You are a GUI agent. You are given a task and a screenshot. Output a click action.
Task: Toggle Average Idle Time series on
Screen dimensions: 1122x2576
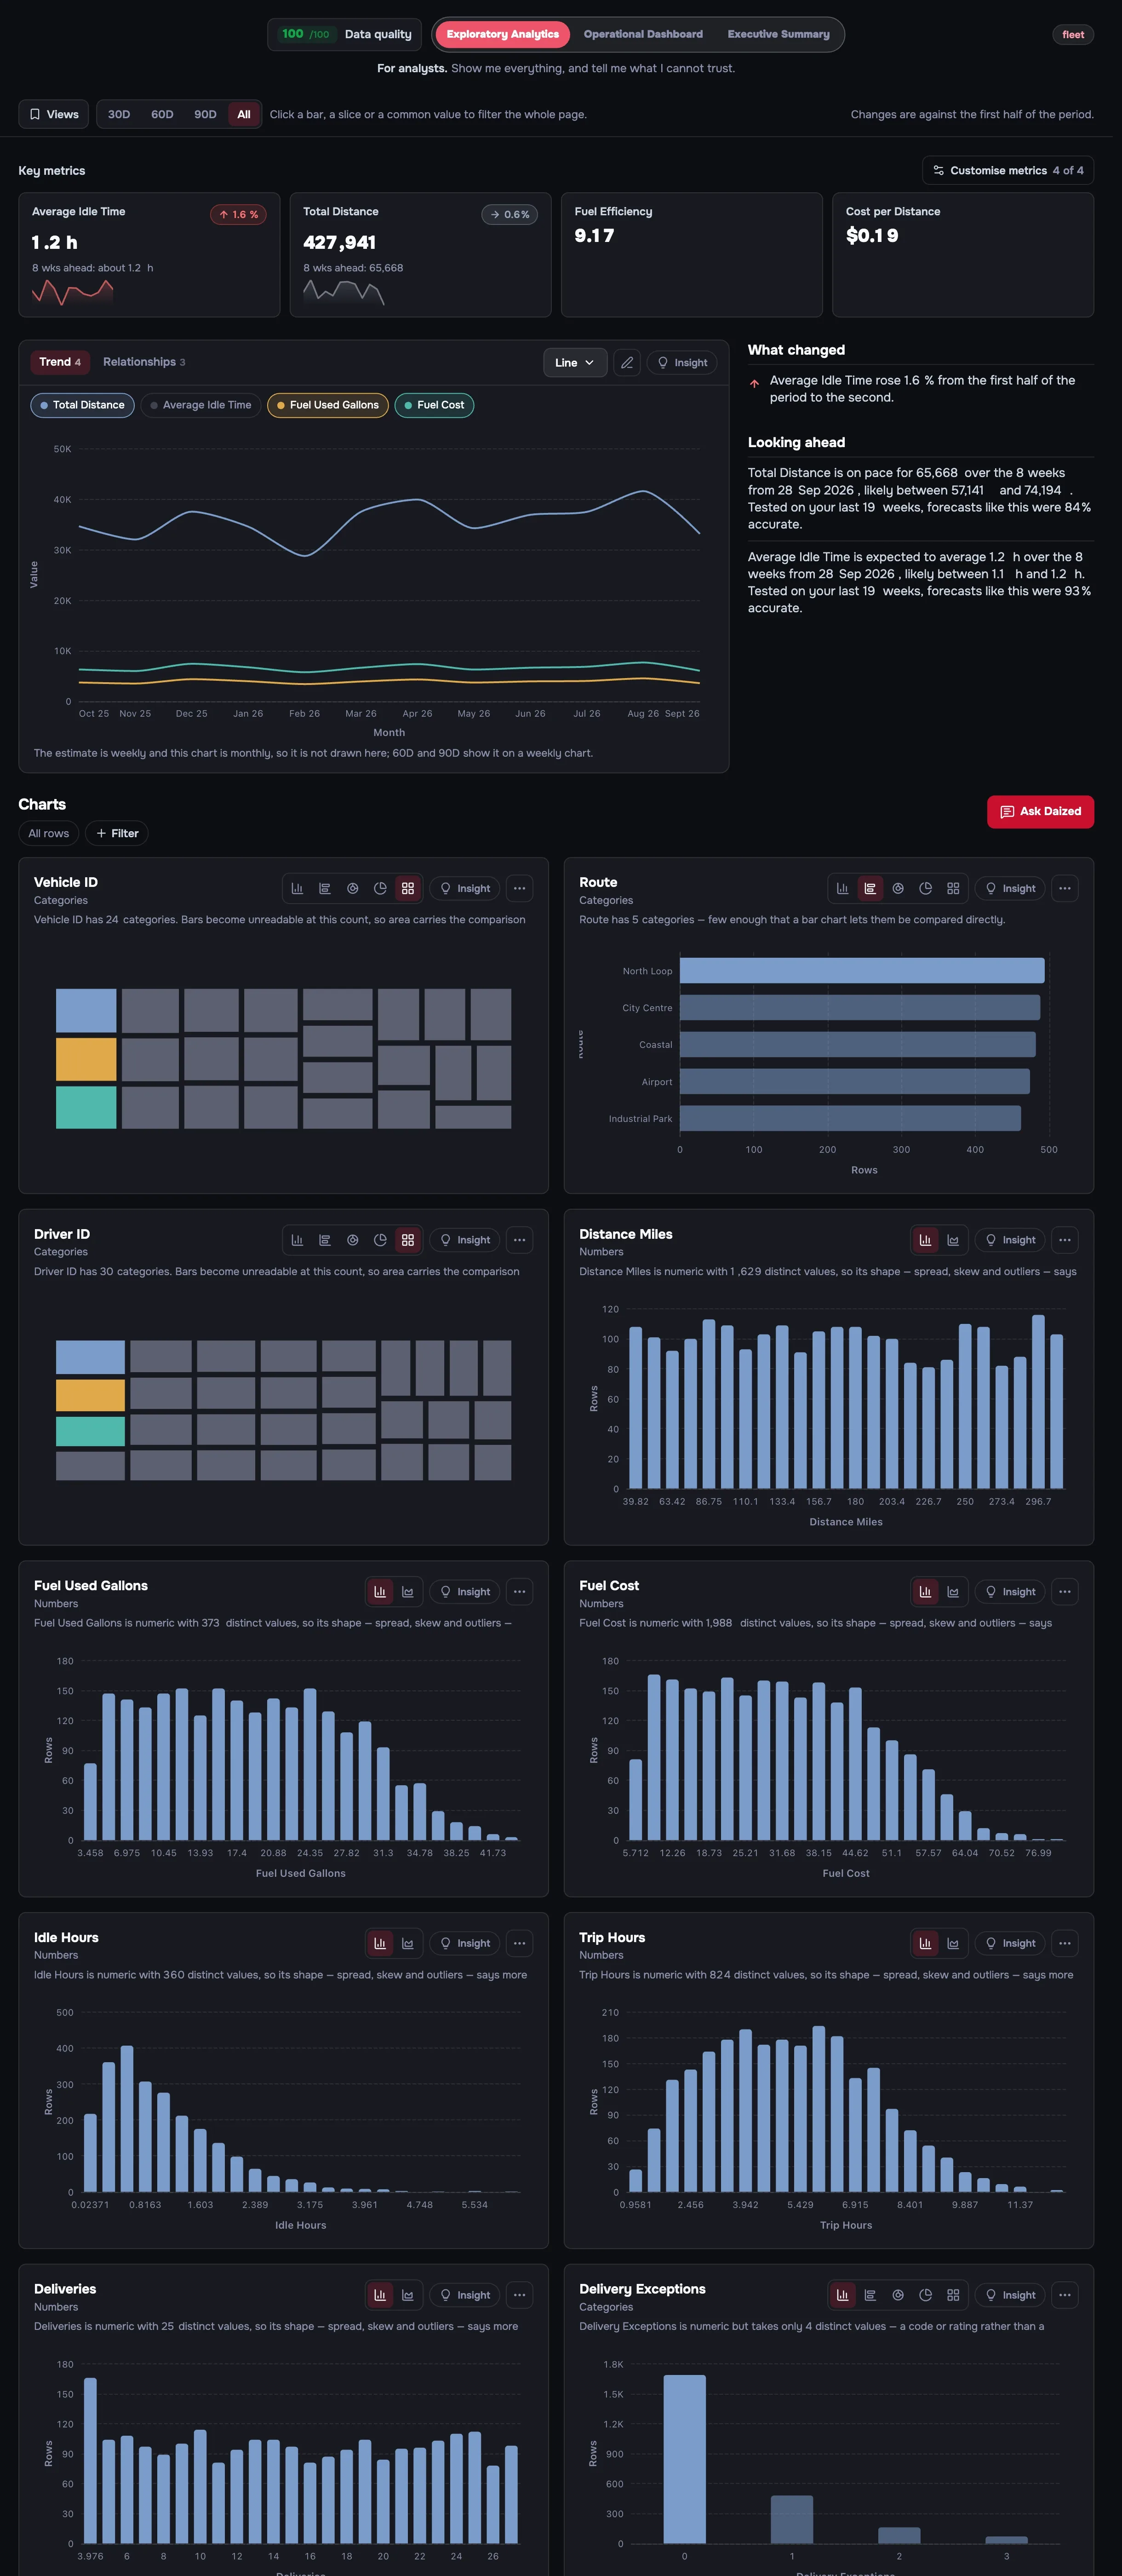pyautogui.click(x=201, y=405)
